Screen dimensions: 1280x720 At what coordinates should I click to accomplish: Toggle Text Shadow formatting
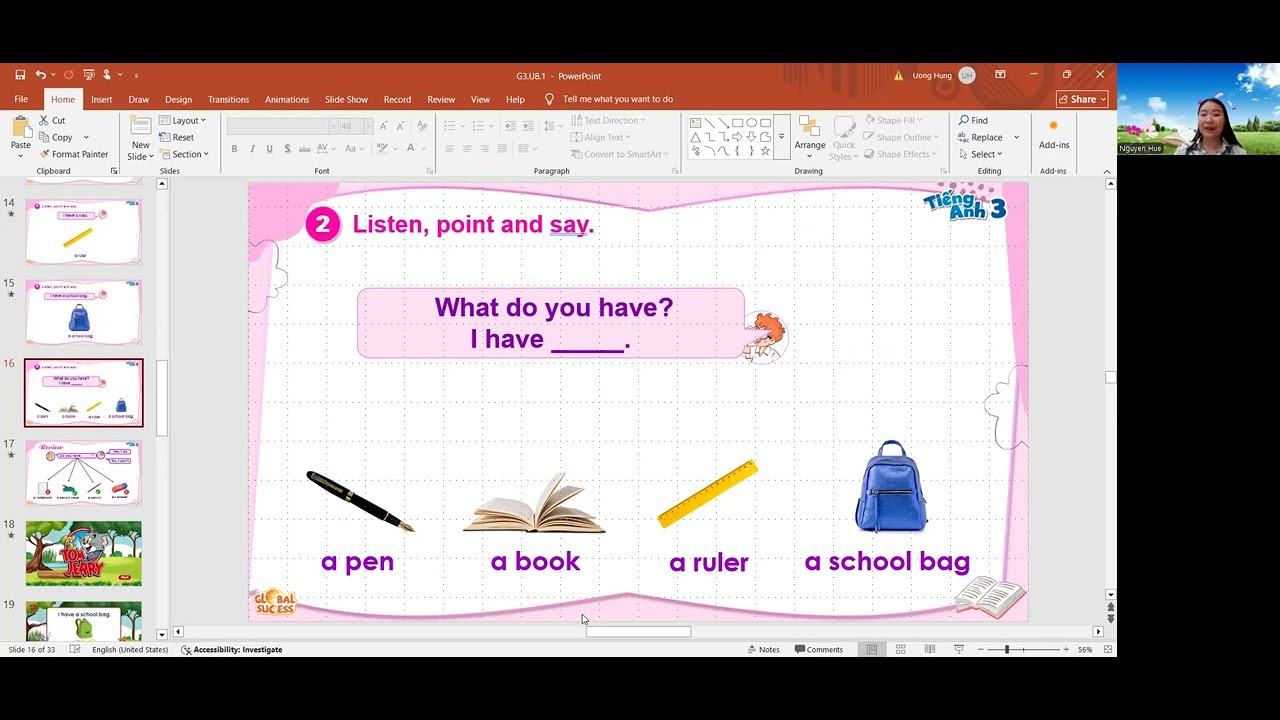[287, 149]
